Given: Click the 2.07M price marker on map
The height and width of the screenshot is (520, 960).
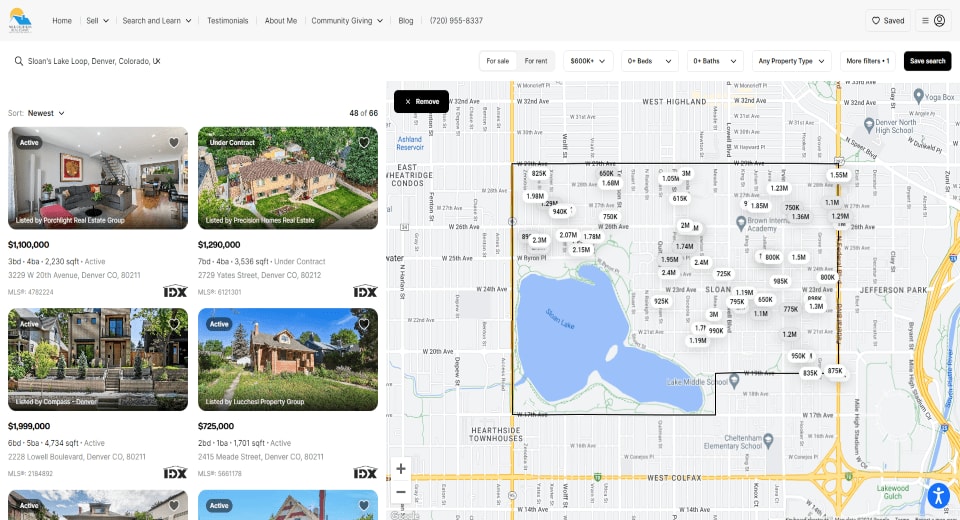Looking at the screenshot, I should point(568,235).
